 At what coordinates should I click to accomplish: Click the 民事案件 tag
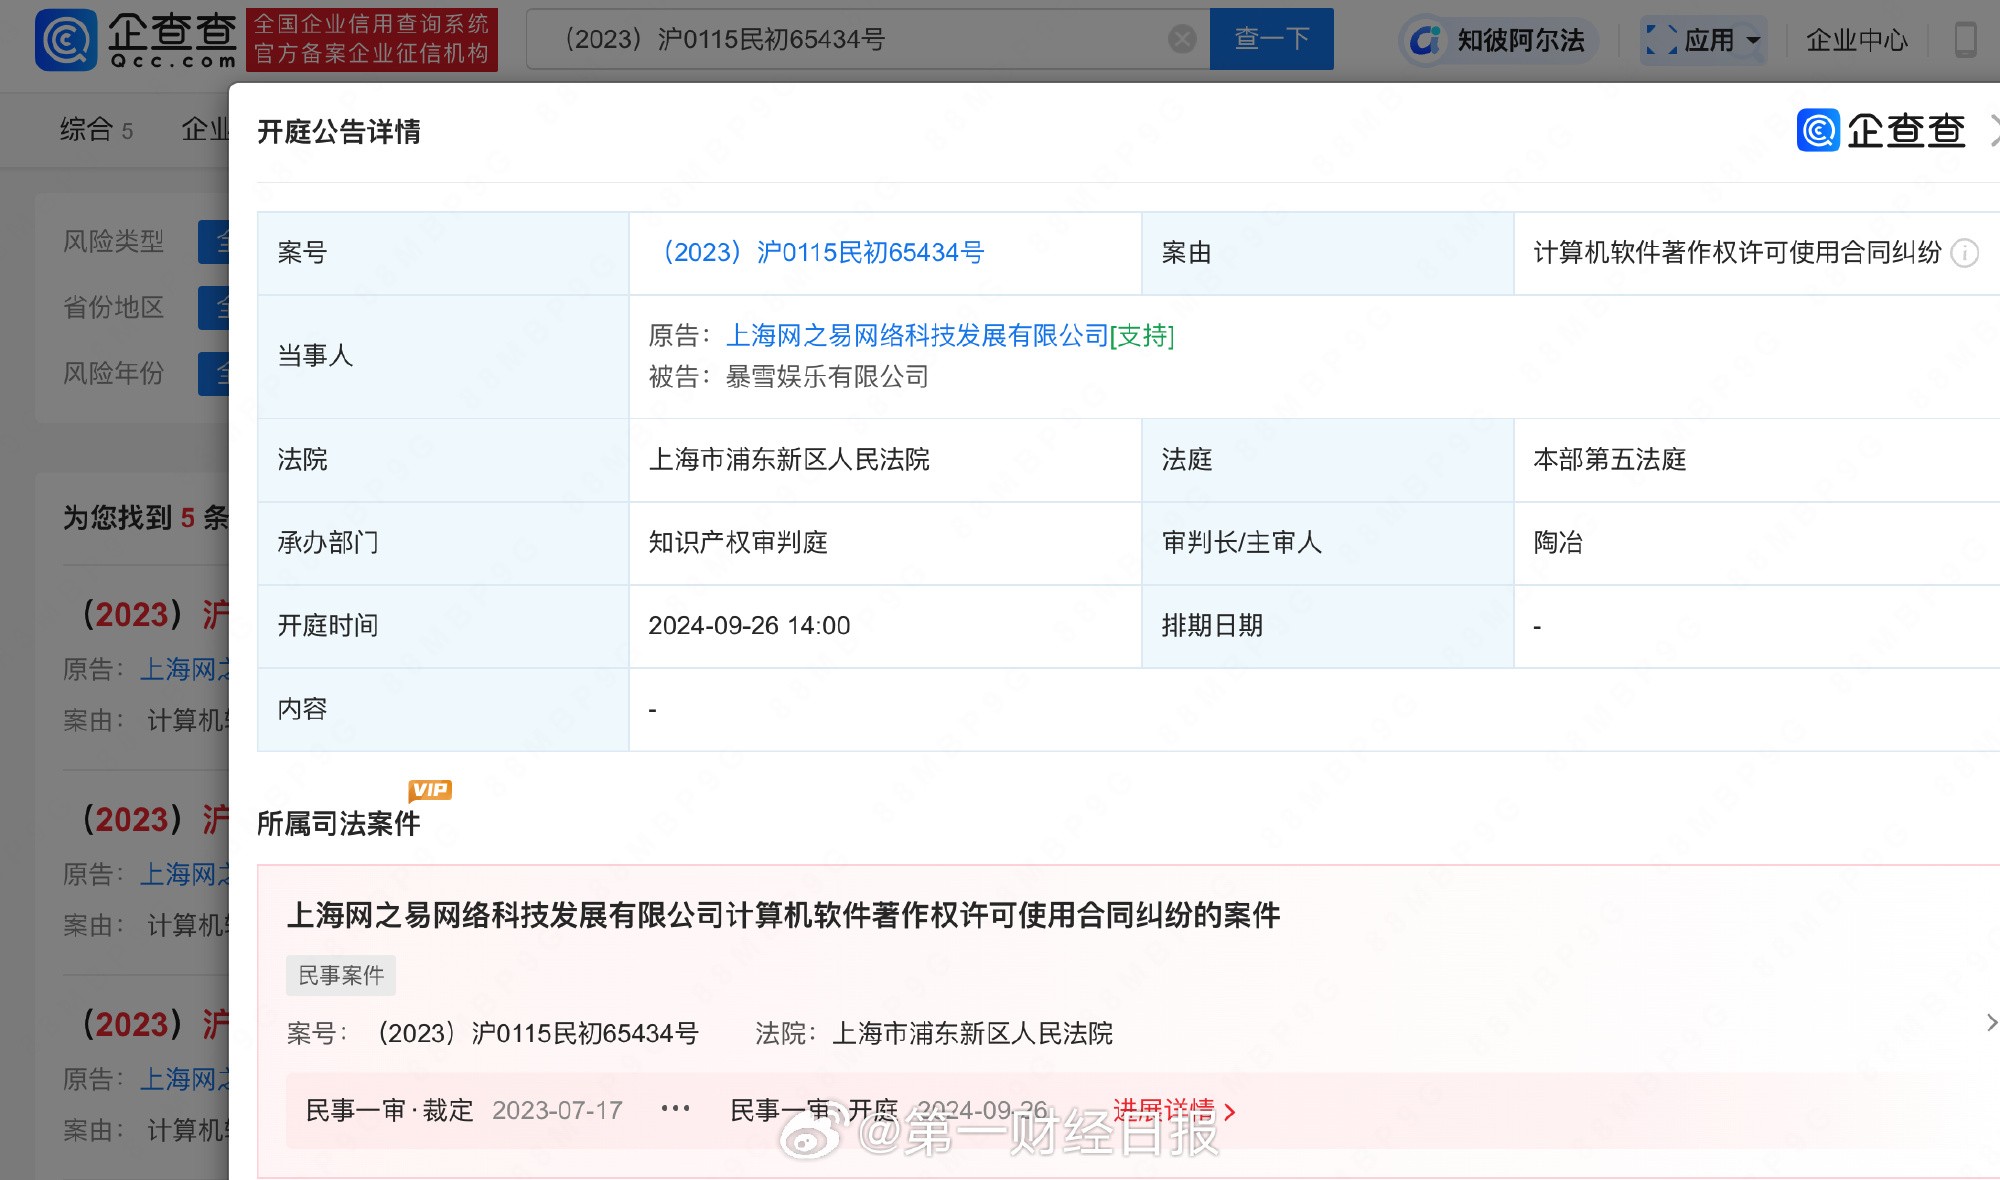pyautogui.click(x=341, y=975)
